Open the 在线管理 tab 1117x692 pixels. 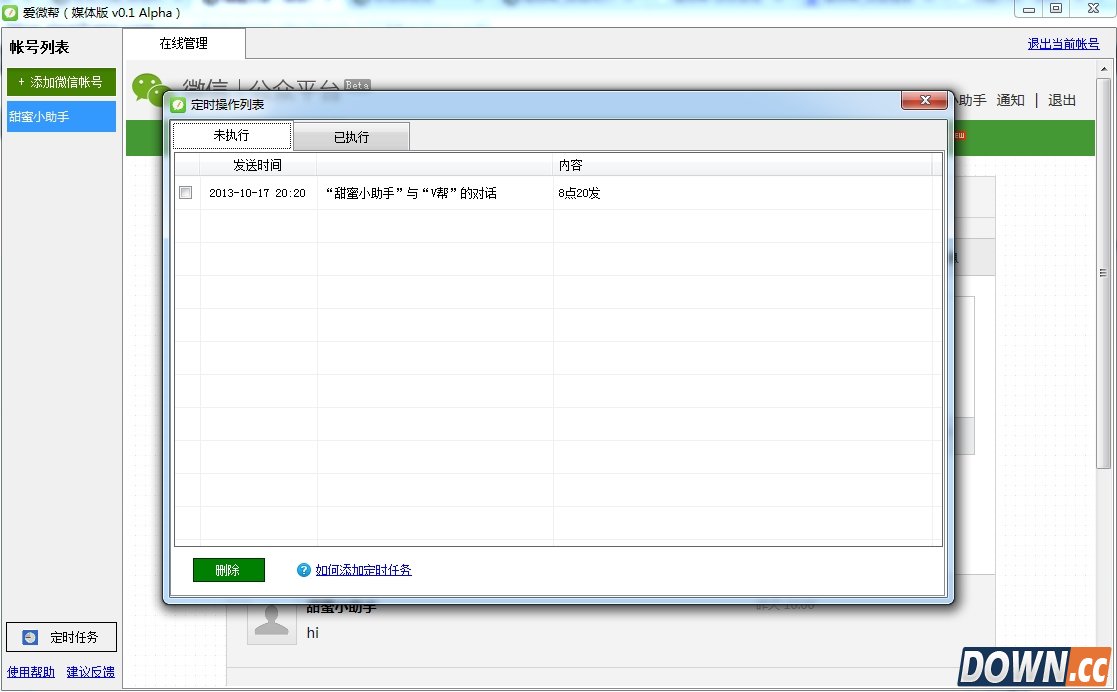184,44
